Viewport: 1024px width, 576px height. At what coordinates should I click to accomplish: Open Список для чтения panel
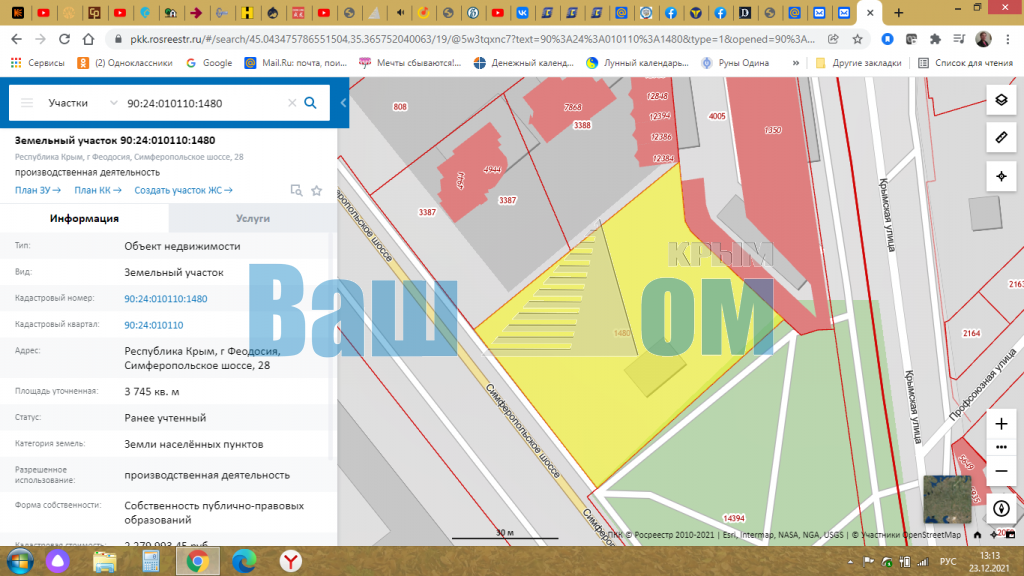(x=965, y=63)
